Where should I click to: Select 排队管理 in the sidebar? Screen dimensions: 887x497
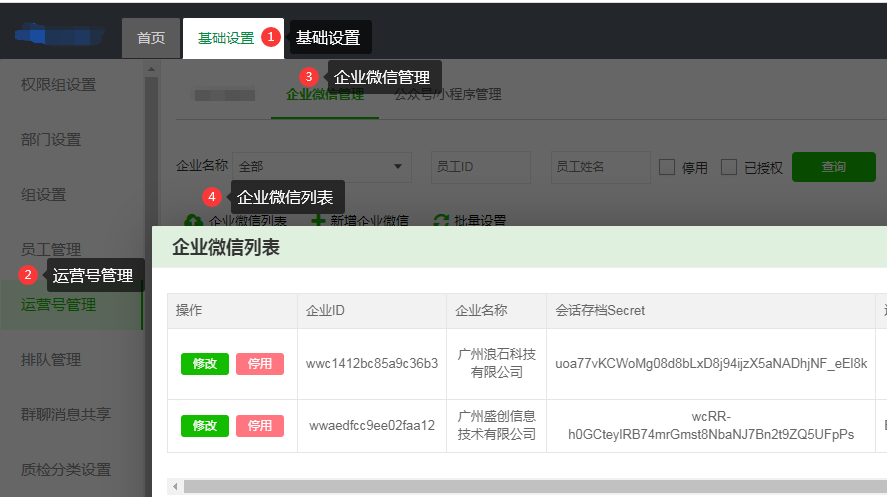coord(51,359)
